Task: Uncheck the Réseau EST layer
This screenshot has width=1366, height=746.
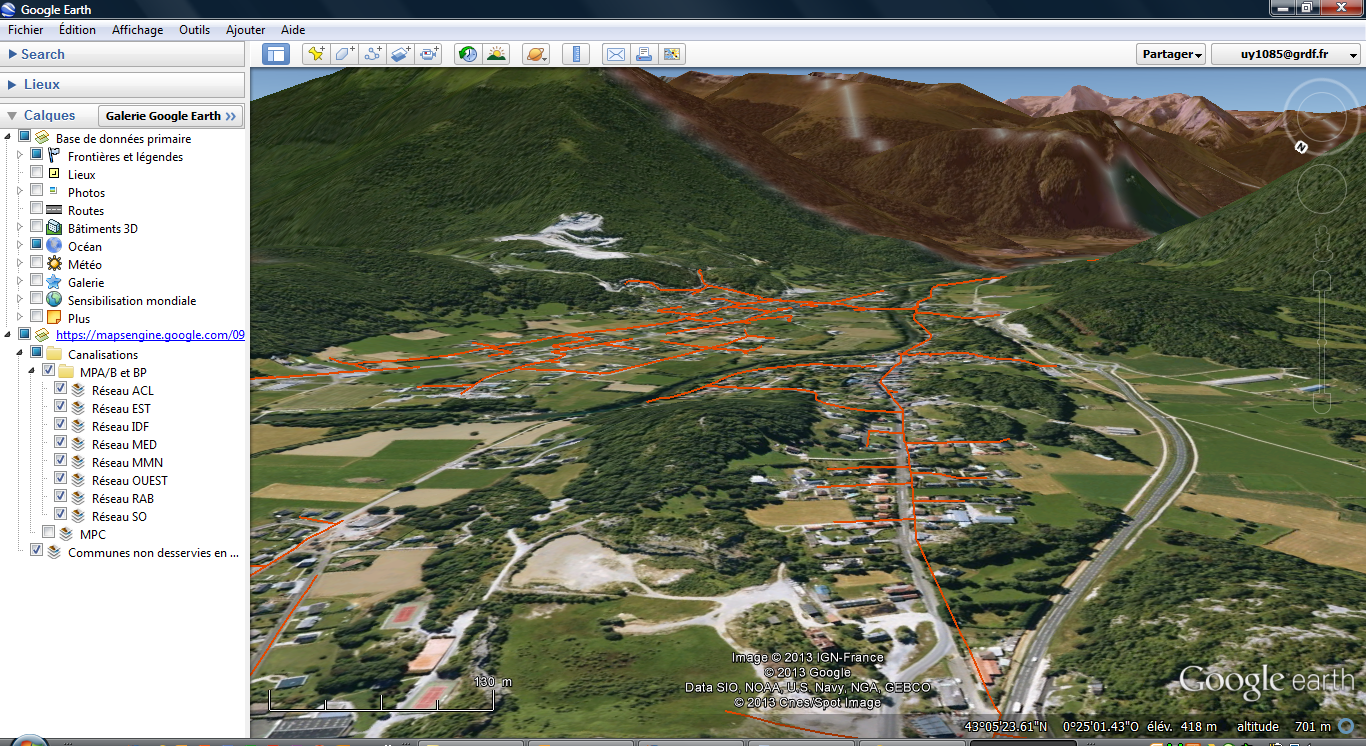Action: [60, 408]
